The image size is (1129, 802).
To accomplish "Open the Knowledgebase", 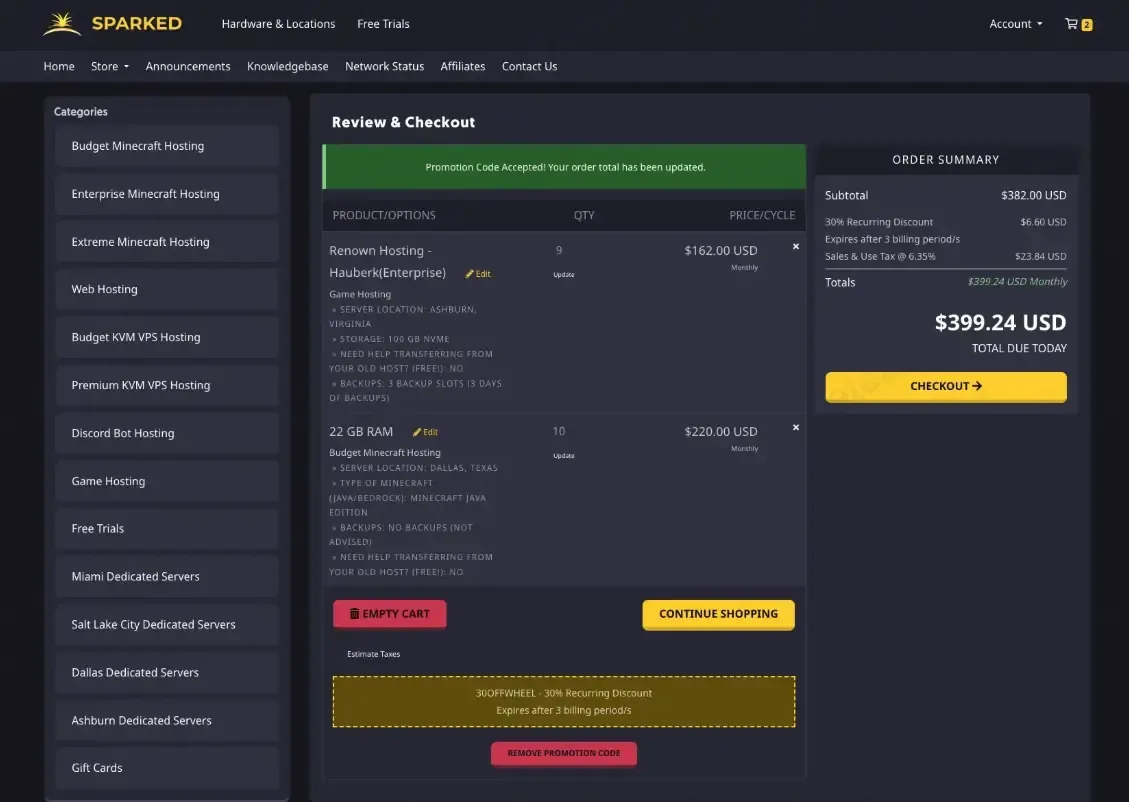I will click(x=287, y=66).
